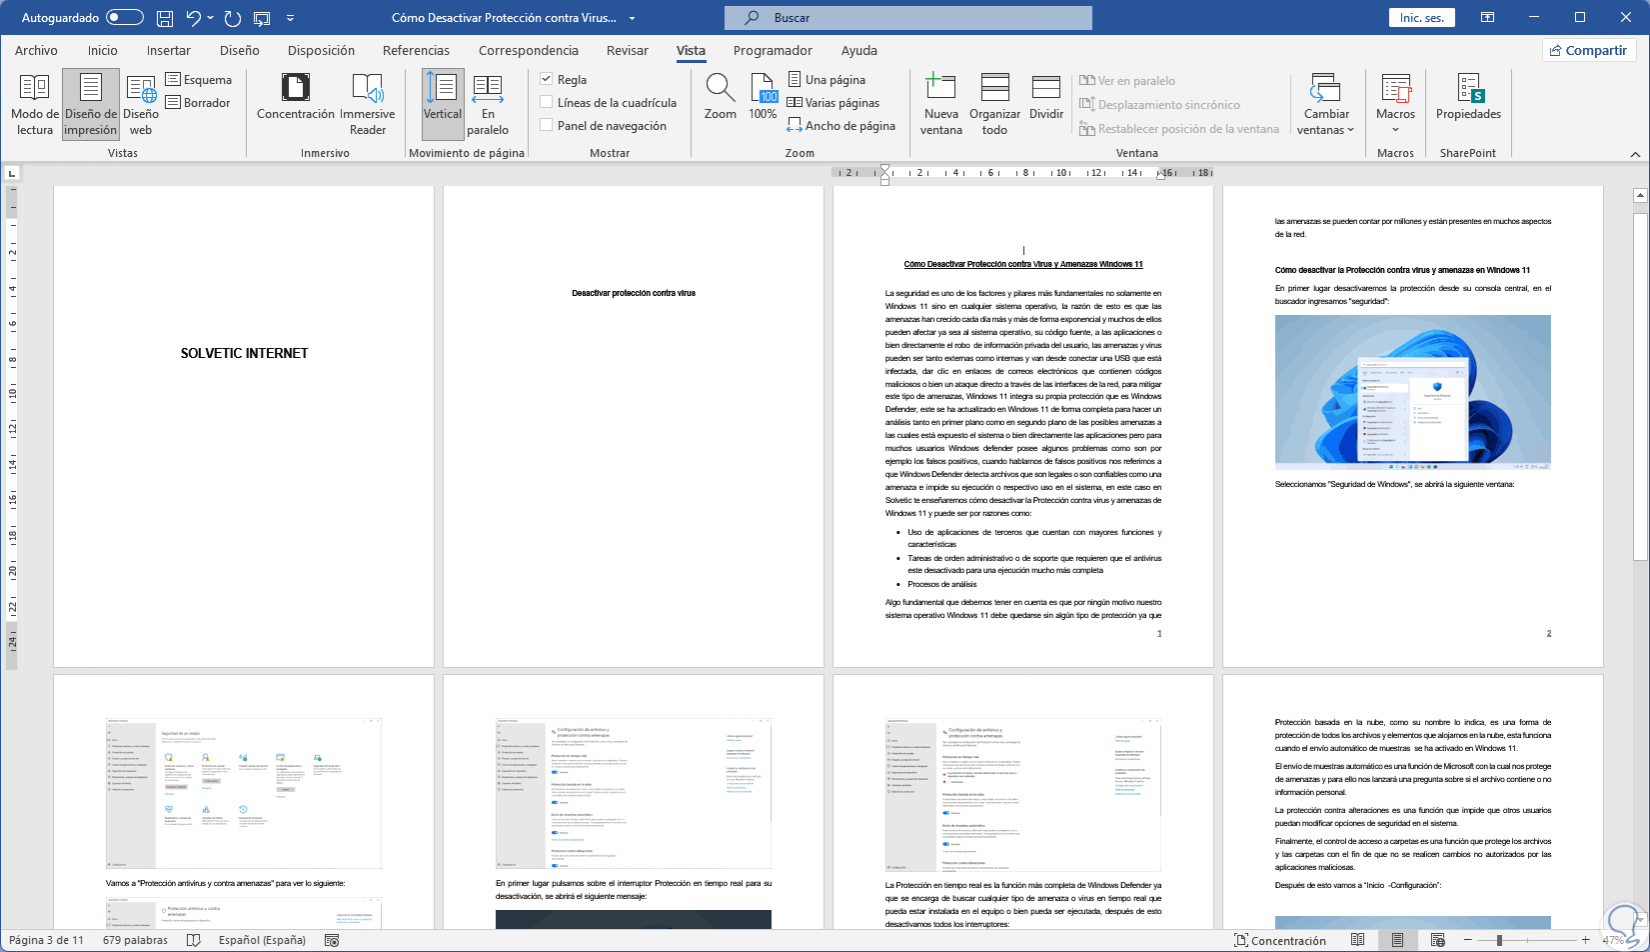Uncheck the Regla checkbox
This screenshot has height=952, width=1650.
546,79
